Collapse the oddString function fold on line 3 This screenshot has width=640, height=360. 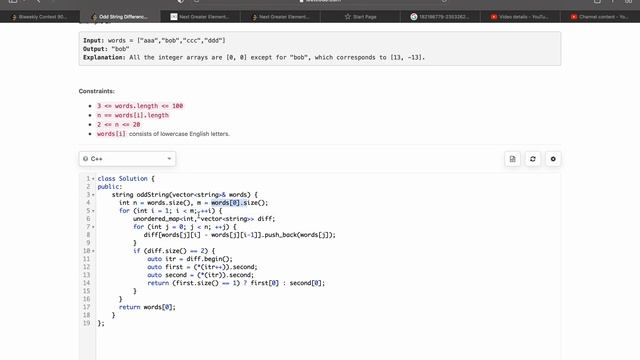(93, 195)
